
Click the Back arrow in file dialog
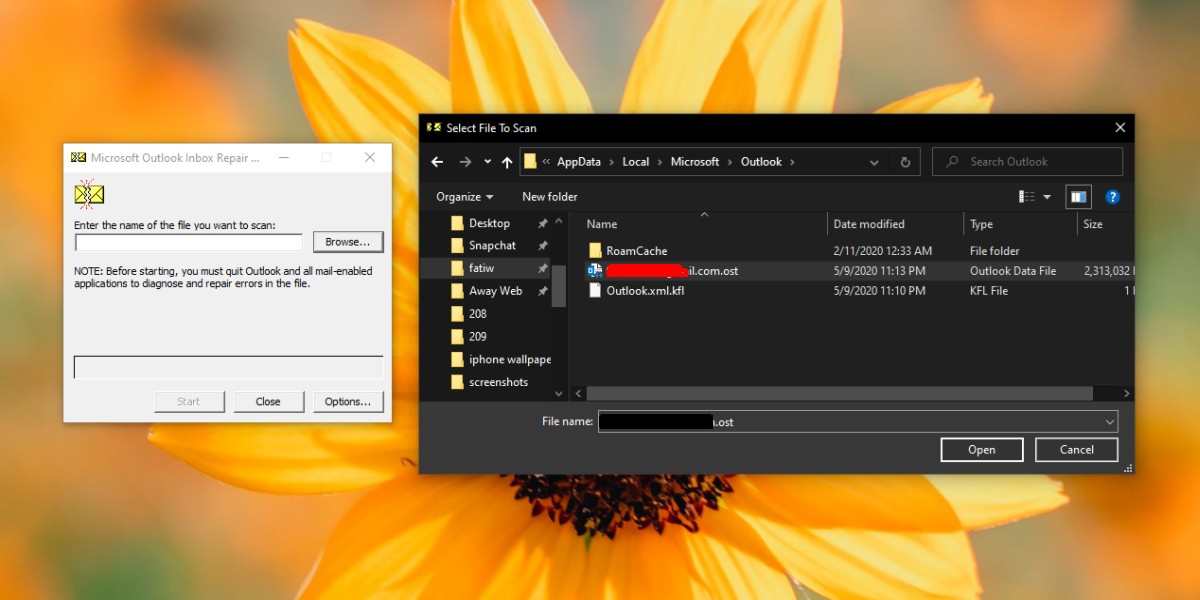tap(437, 162)
